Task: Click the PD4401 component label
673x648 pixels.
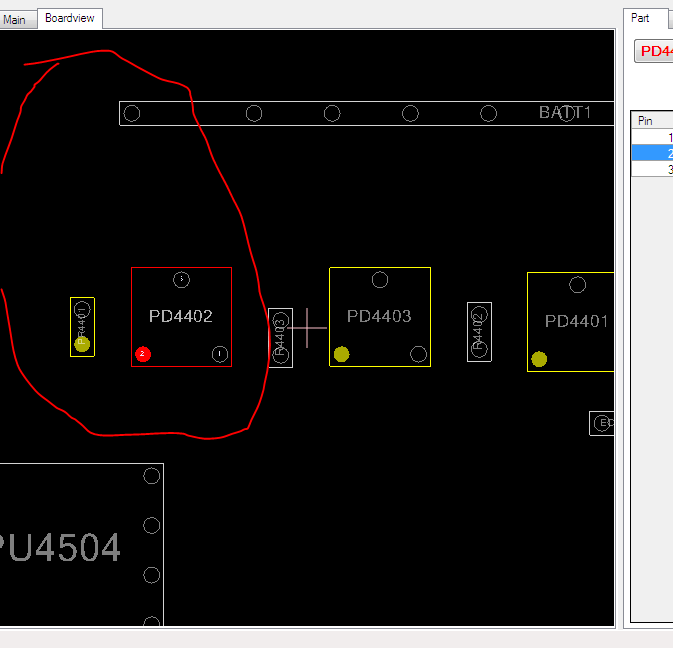Action: tap(576, 321)
